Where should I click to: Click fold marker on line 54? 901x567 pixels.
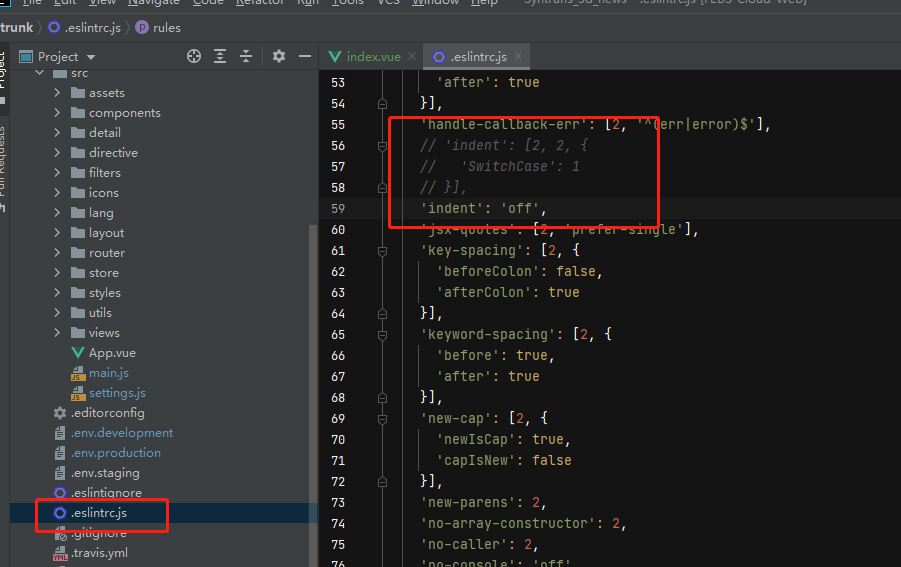point(382,104)
